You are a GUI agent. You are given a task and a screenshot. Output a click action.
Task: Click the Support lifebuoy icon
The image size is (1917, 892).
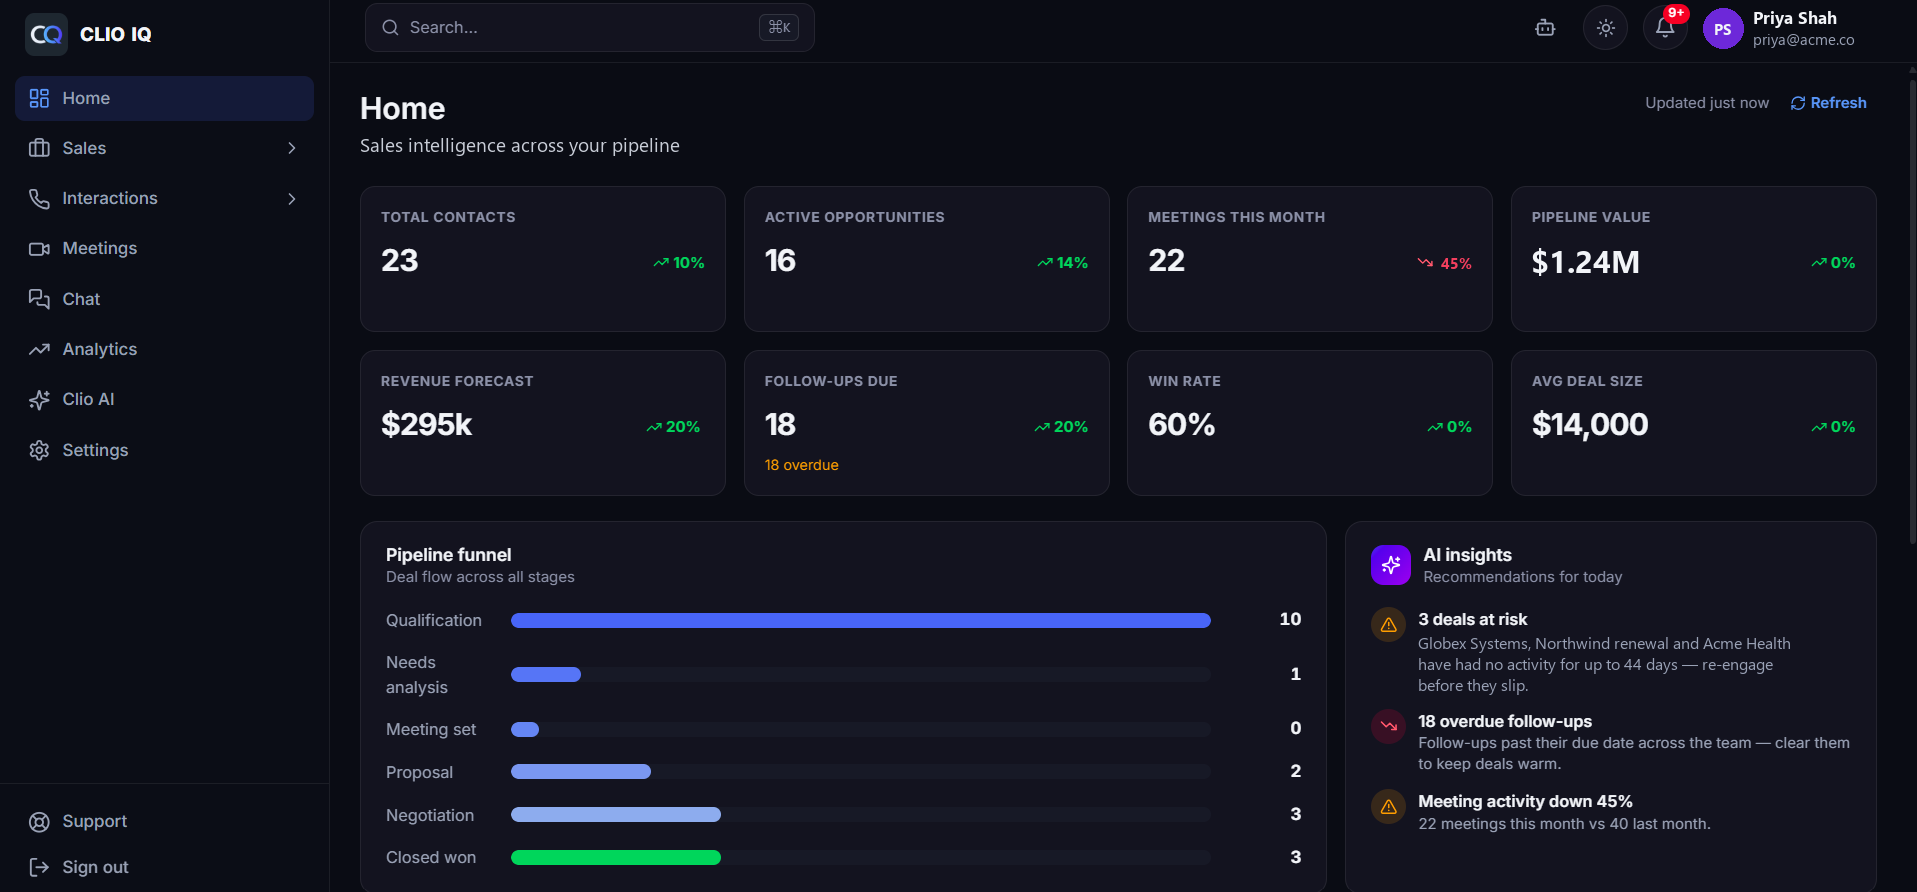(39, 822)
